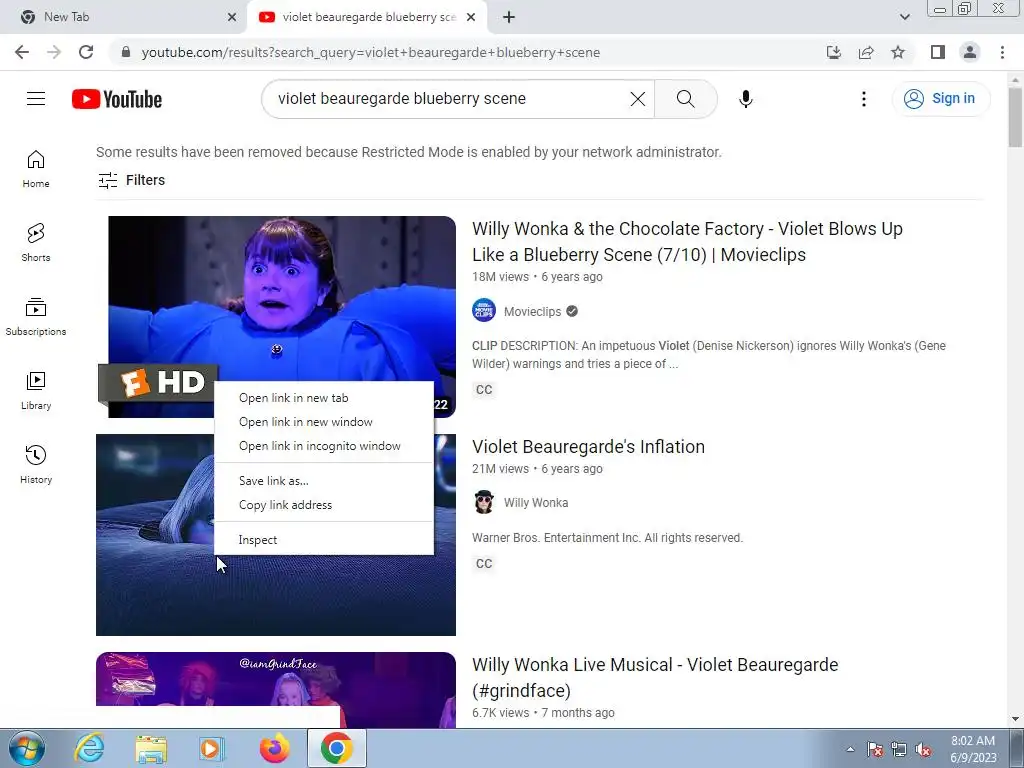The height and width of the screenshot is (768, 1024).
Task: Show hidden system tray icons arrow
Action: 850,749
